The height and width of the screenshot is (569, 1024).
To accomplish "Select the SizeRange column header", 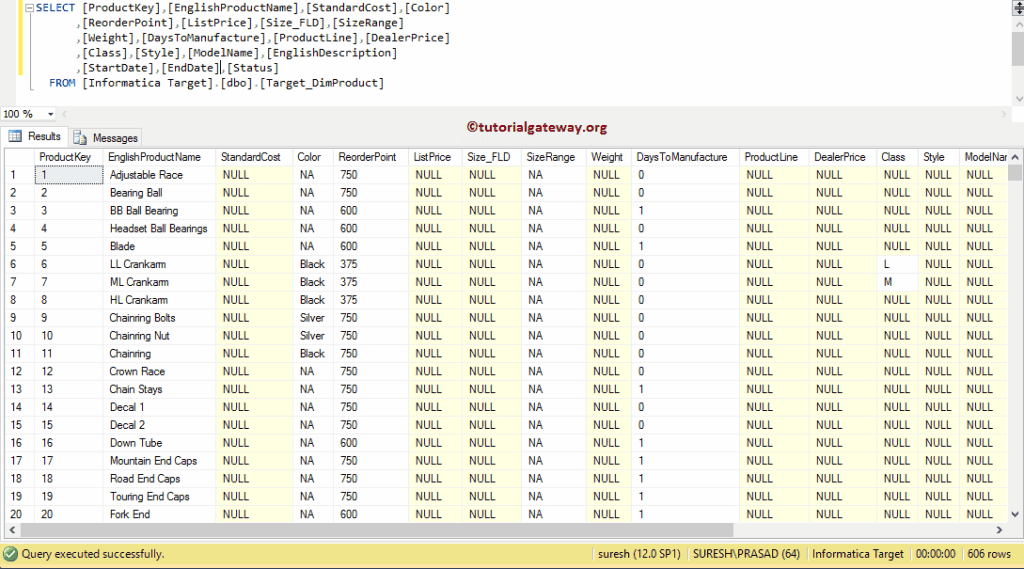I will point(551,157).
